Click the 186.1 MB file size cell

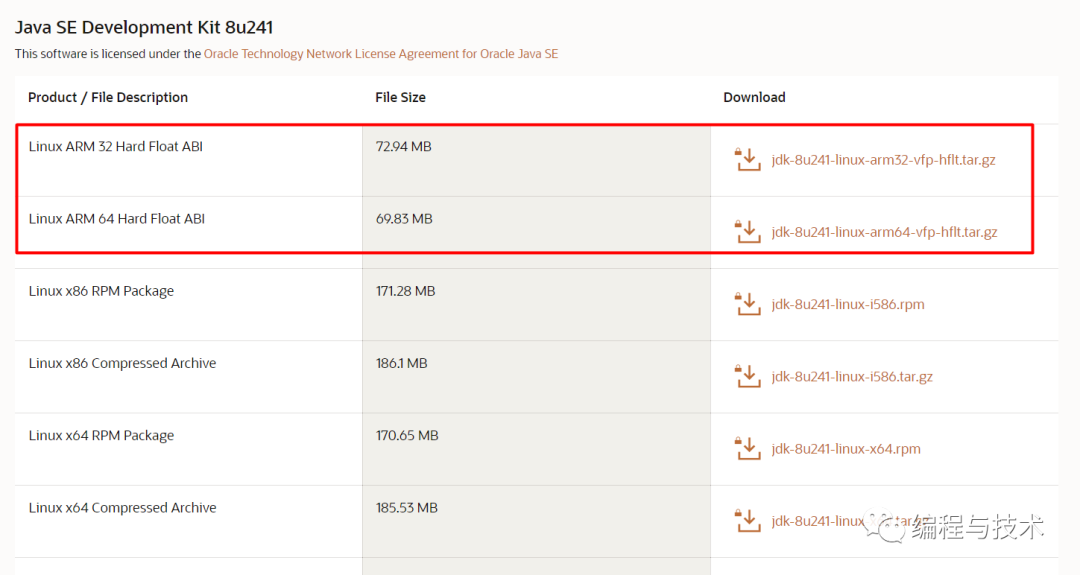coord(401,363)
